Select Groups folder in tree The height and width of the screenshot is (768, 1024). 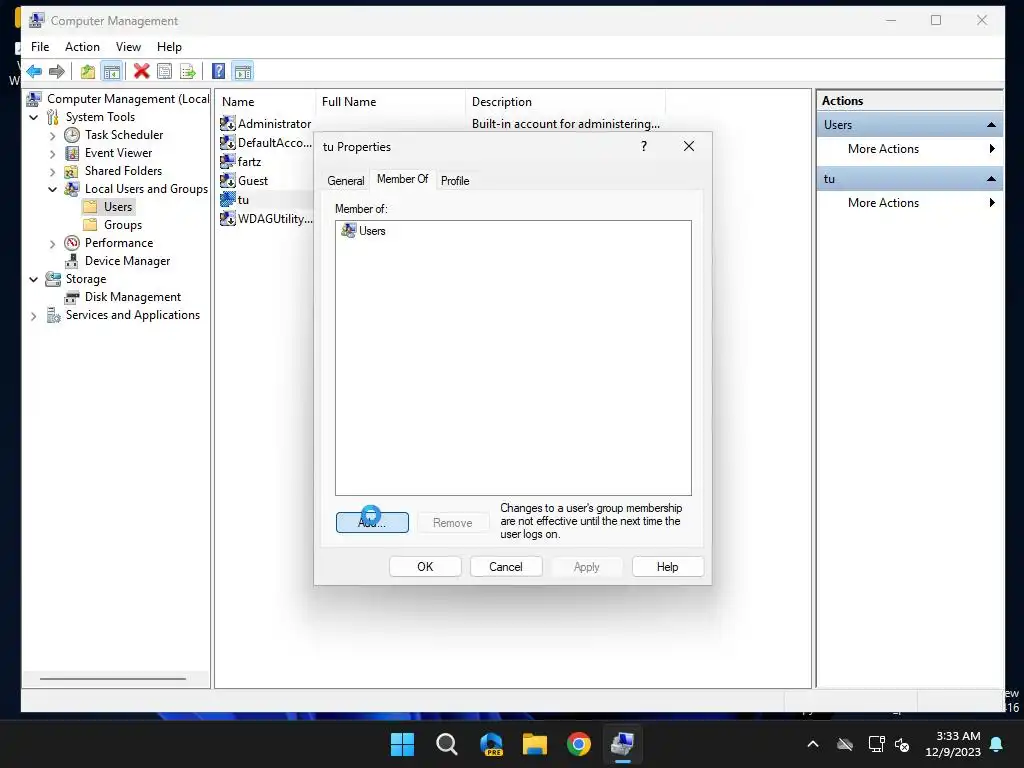pyautogui.click(x=113, y=225)
